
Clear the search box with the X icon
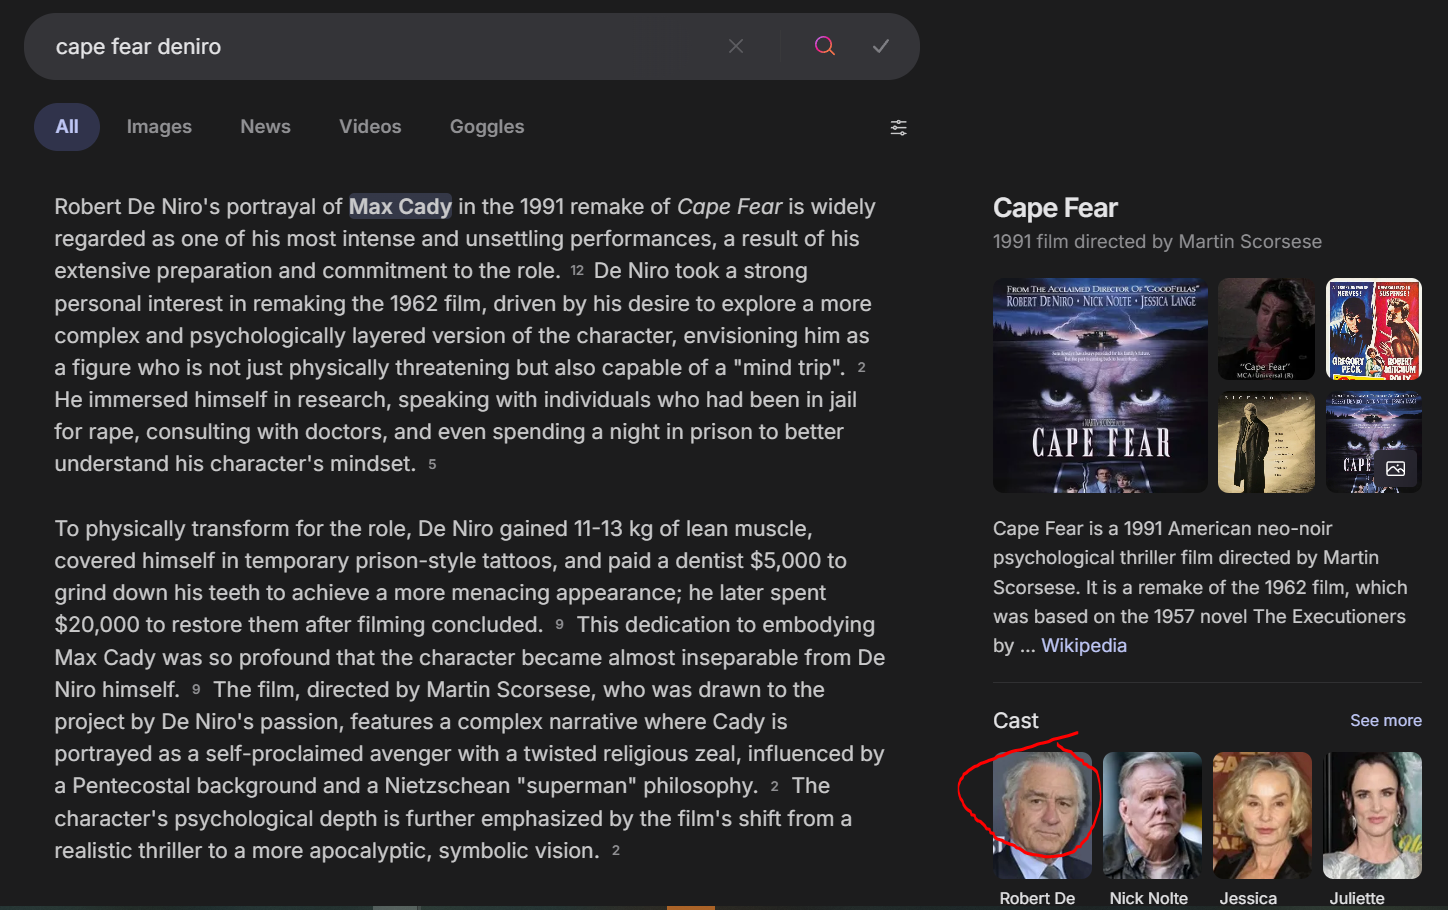tap(736, 46)
